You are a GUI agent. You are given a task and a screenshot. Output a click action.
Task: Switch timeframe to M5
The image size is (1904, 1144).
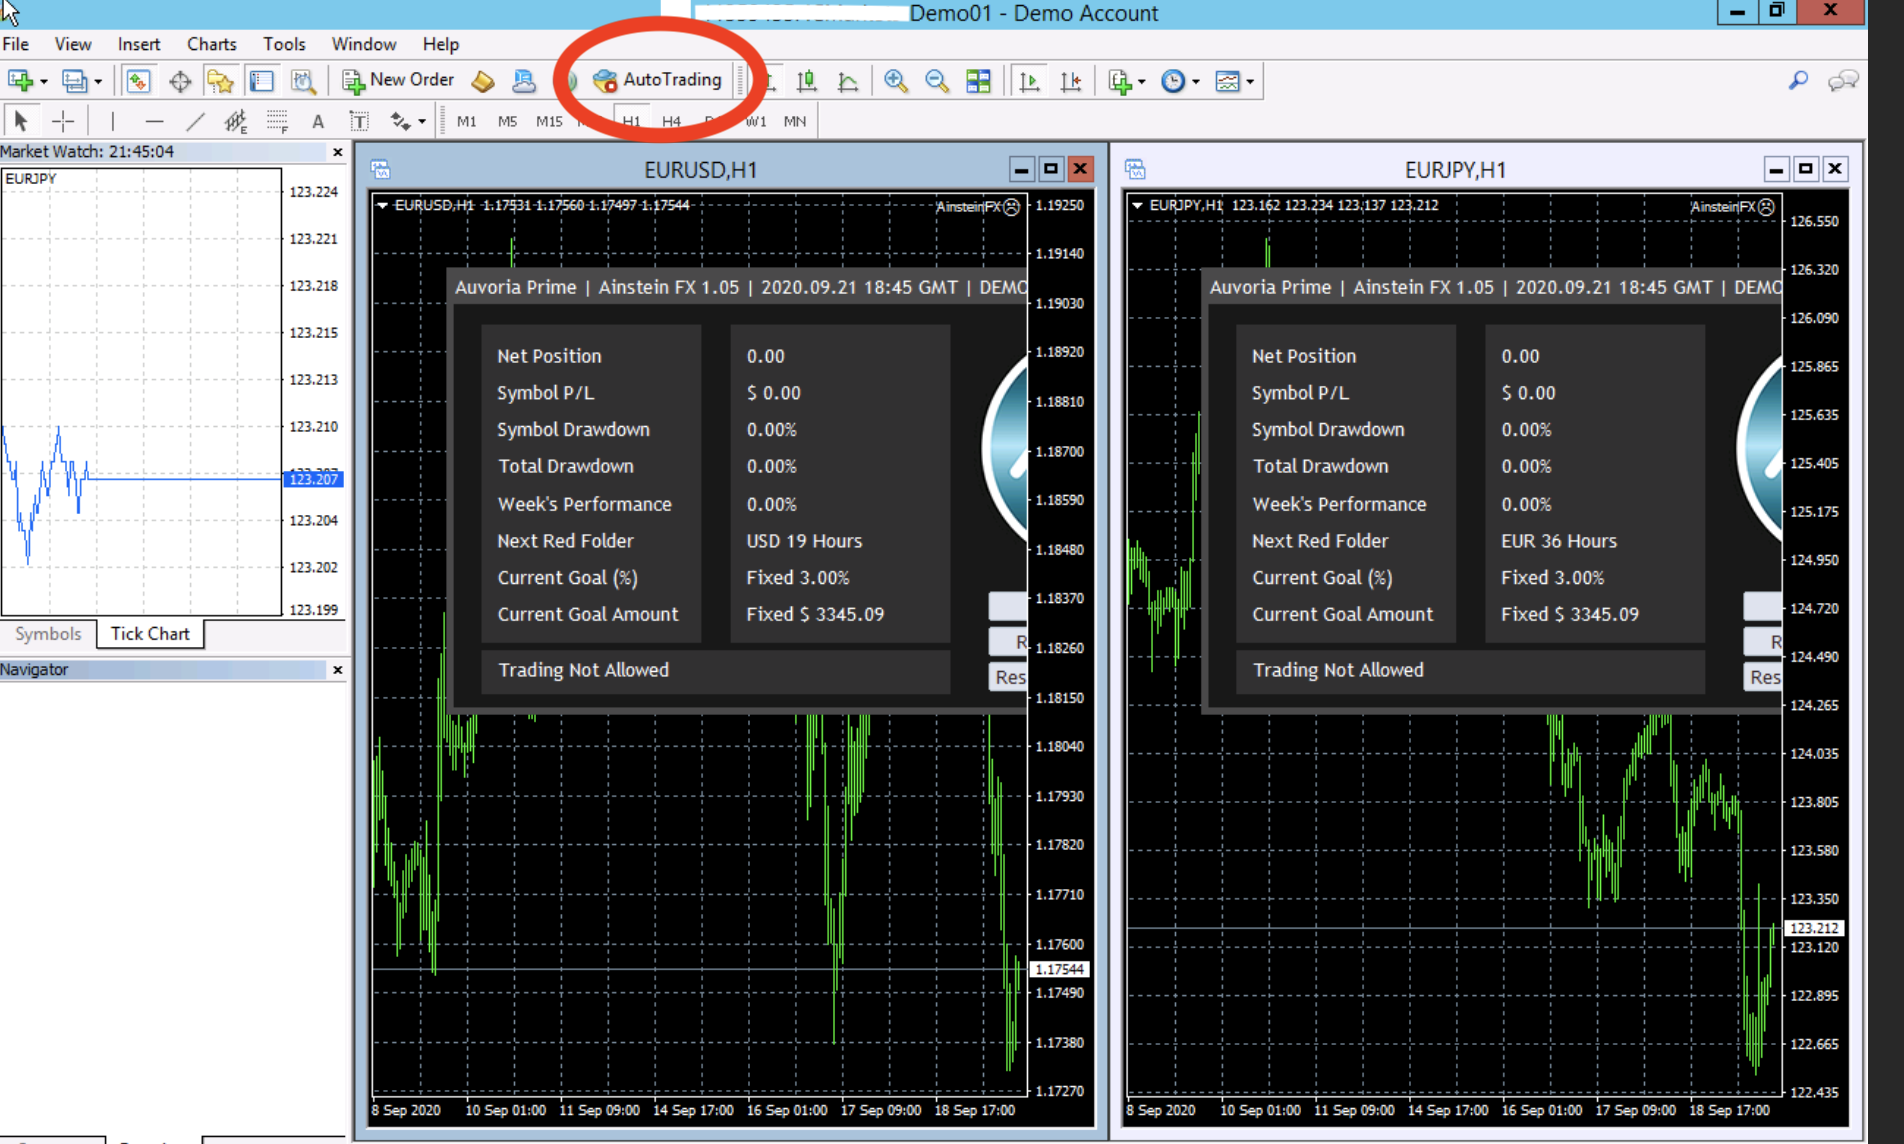click(507, 121)
